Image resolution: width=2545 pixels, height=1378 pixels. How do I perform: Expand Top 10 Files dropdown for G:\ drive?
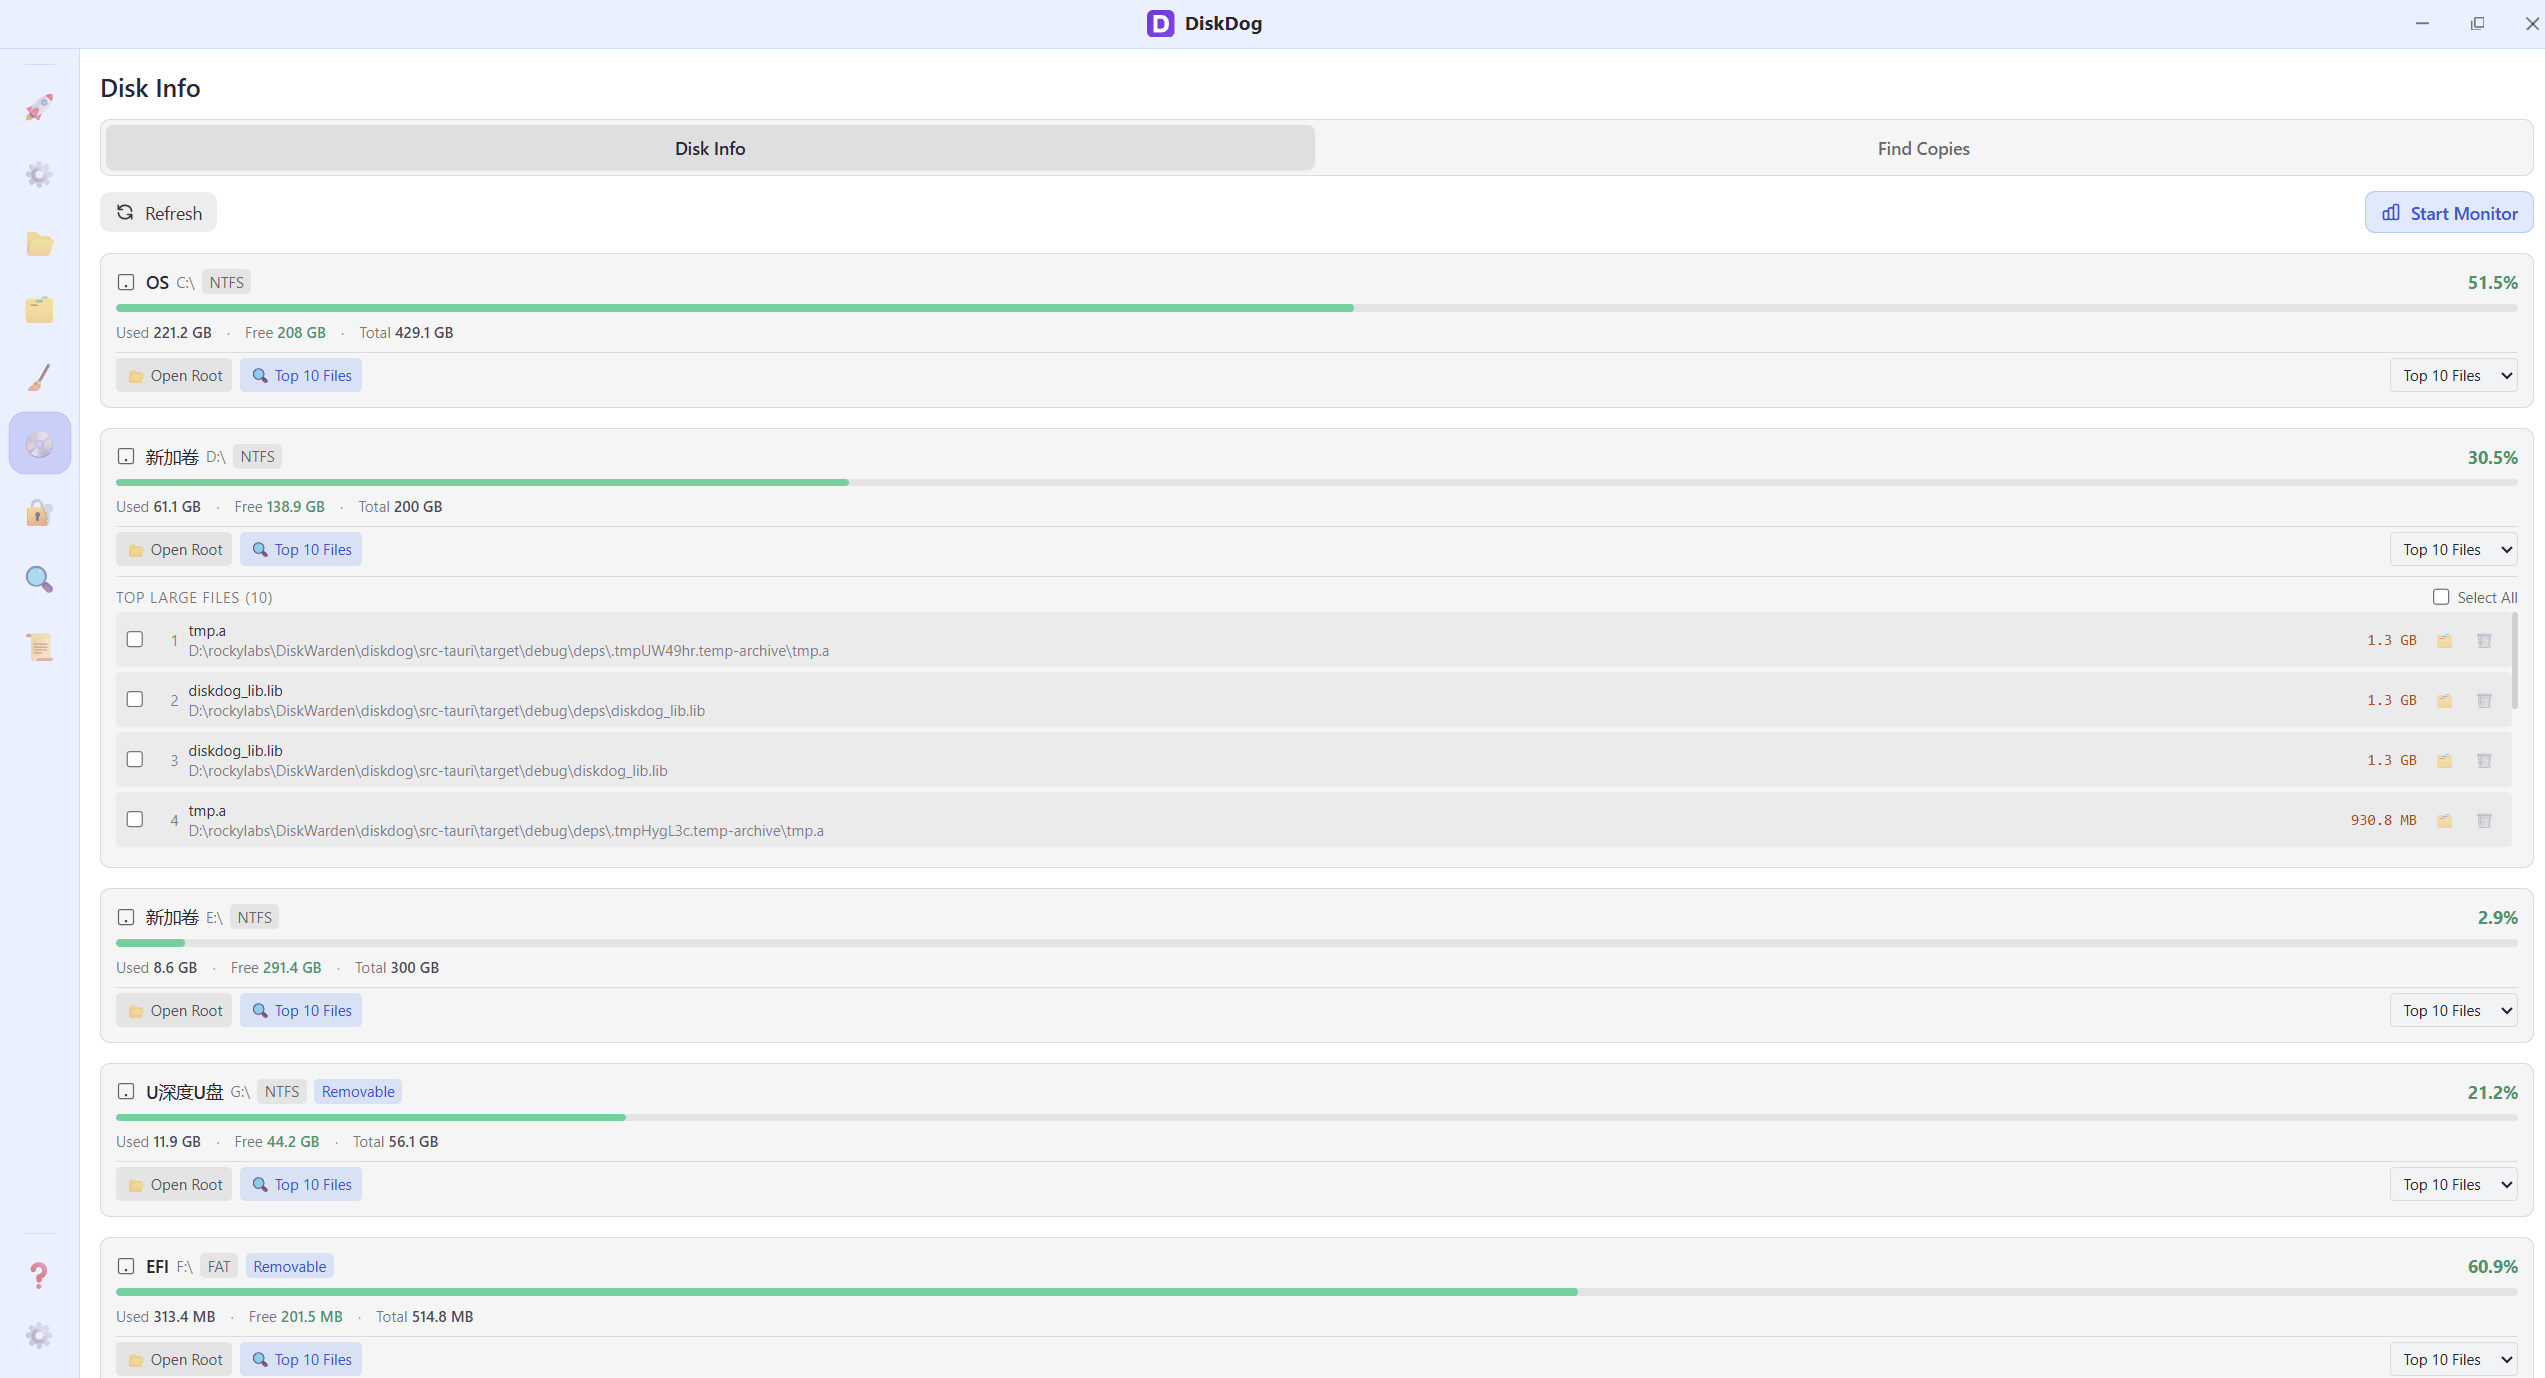tap(2454, 1185)
